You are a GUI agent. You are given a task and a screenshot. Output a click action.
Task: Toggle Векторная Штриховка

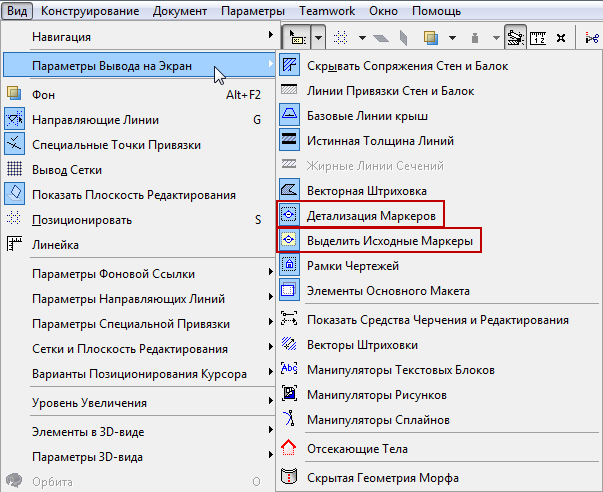(438, 191)
